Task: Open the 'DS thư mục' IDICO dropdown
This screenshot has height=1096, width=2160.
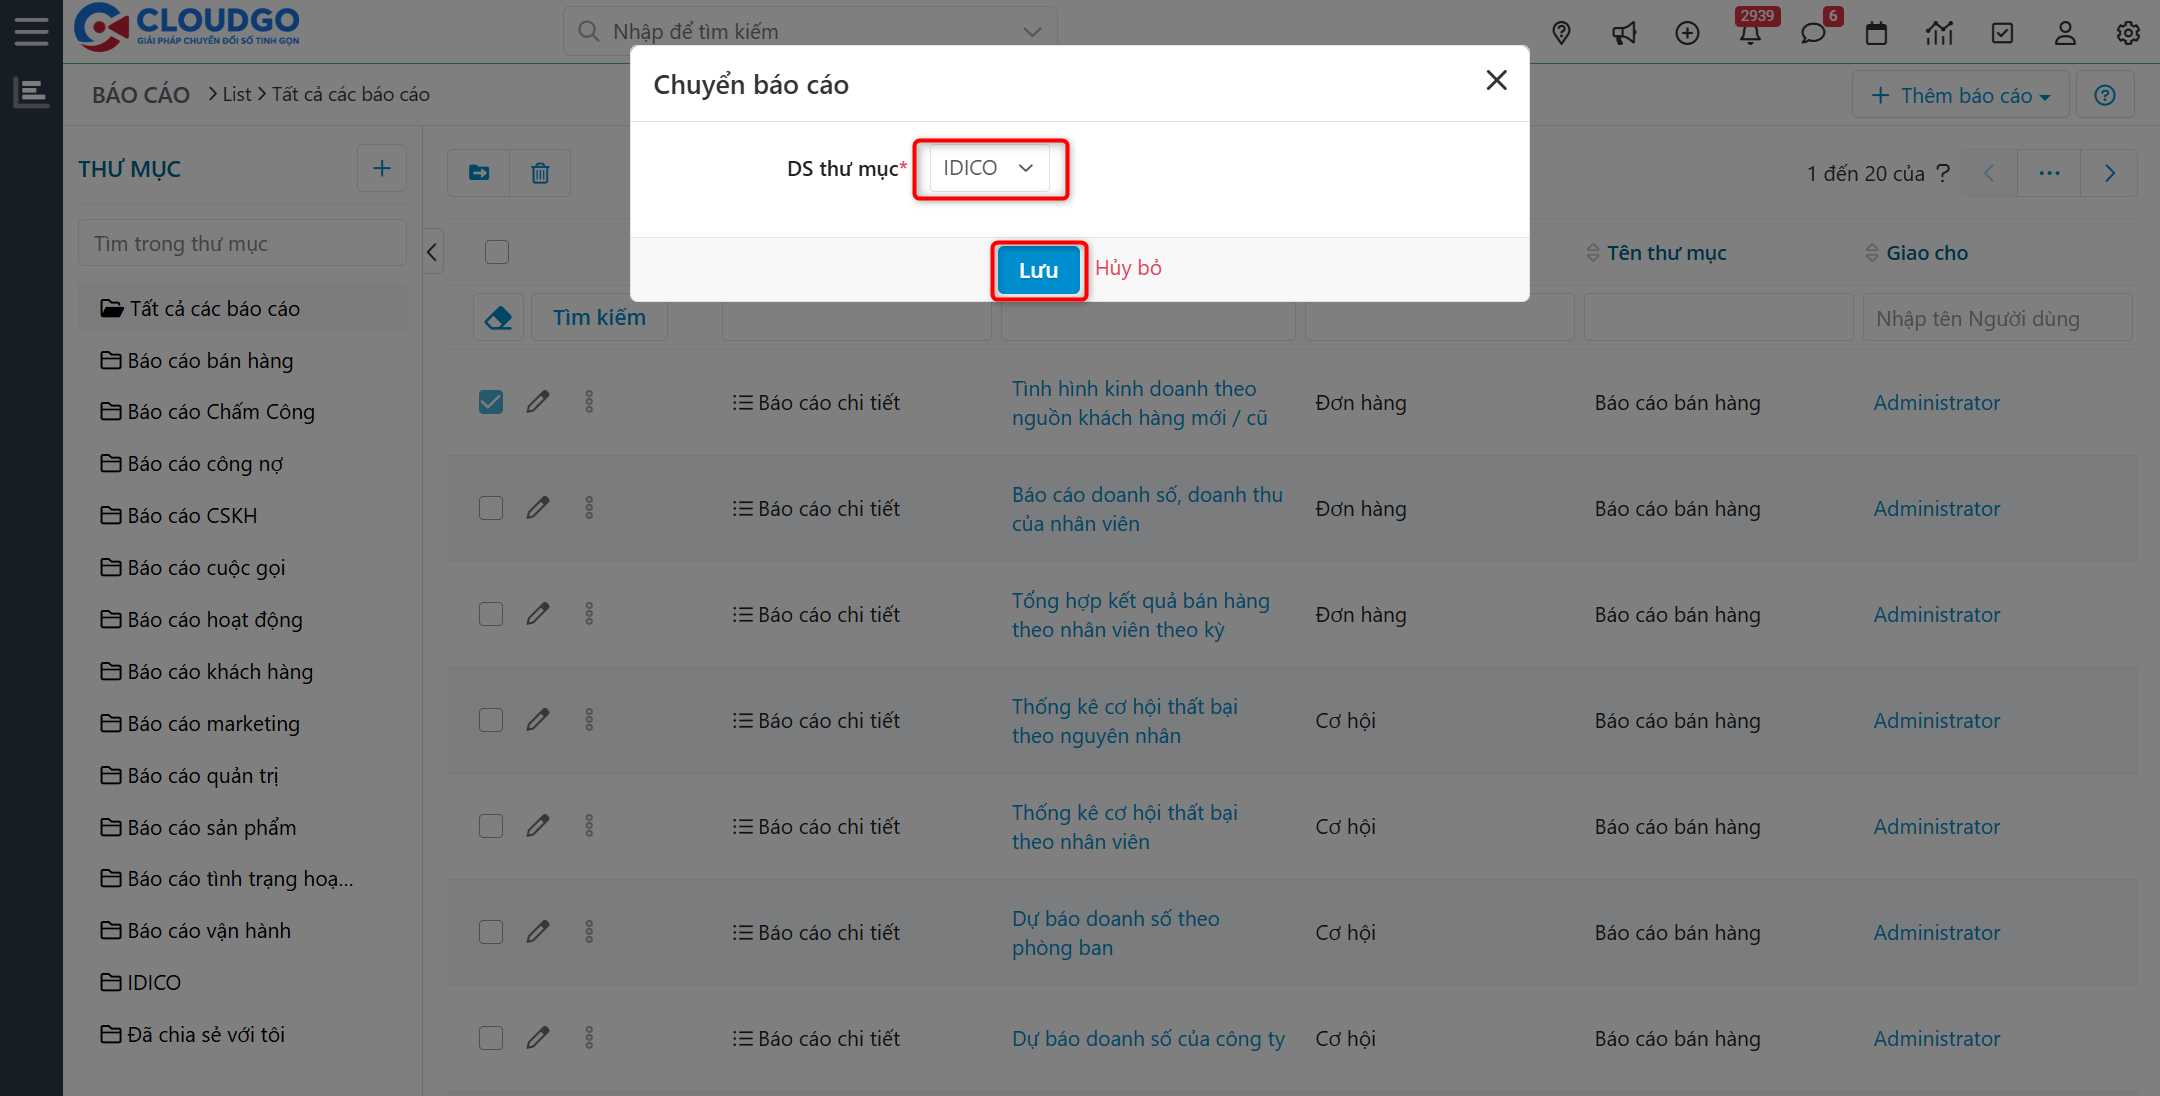Action: pyautogui.click(x=990, y=168)
